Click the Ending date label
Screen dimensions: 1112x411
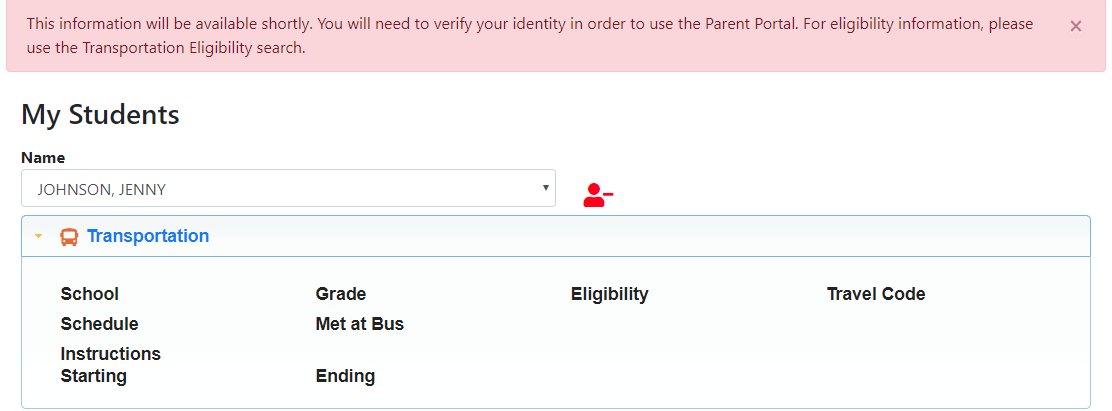click(345, 376)
